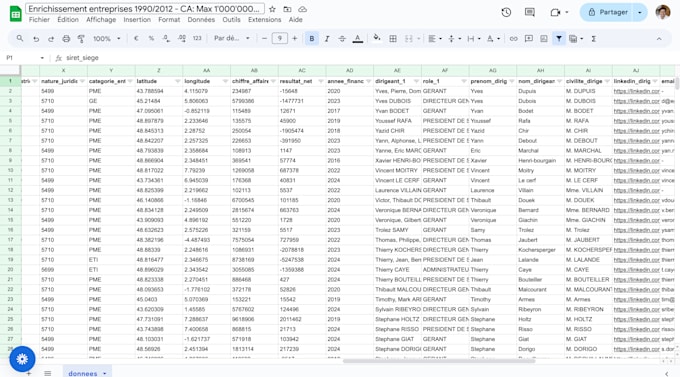680x377 pixels.
Task: Toggle the filter funnel button
Action: pos(559,39)
